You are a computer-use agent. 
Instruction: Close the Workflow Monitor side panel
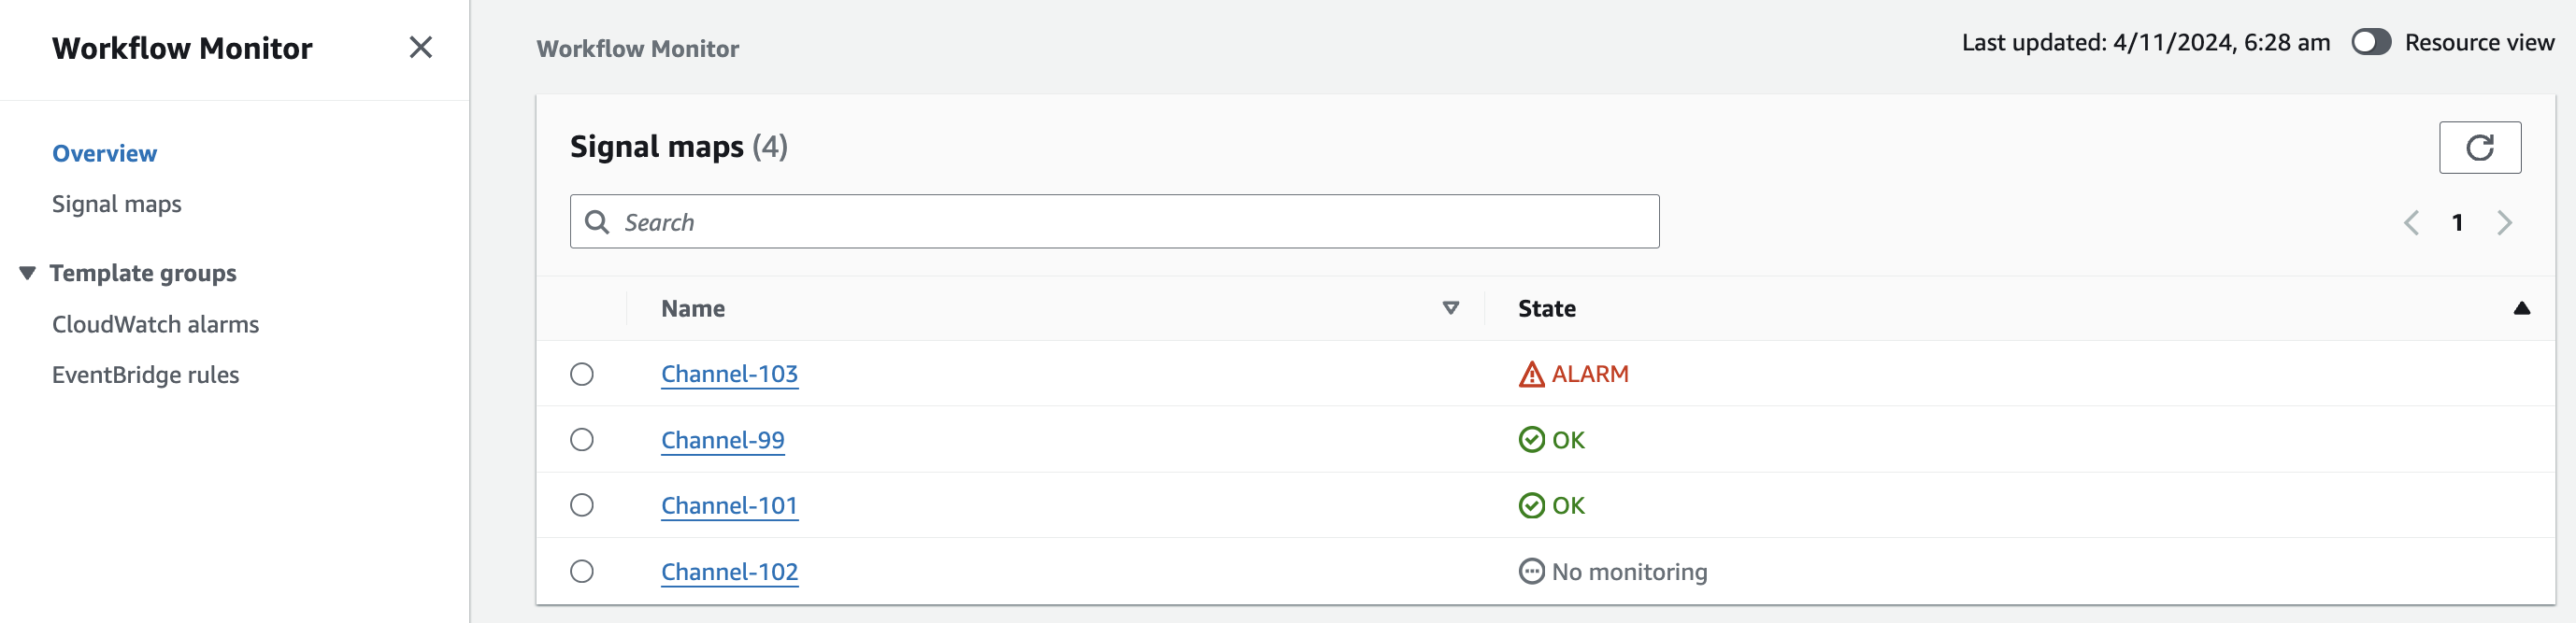click(421, 47)
